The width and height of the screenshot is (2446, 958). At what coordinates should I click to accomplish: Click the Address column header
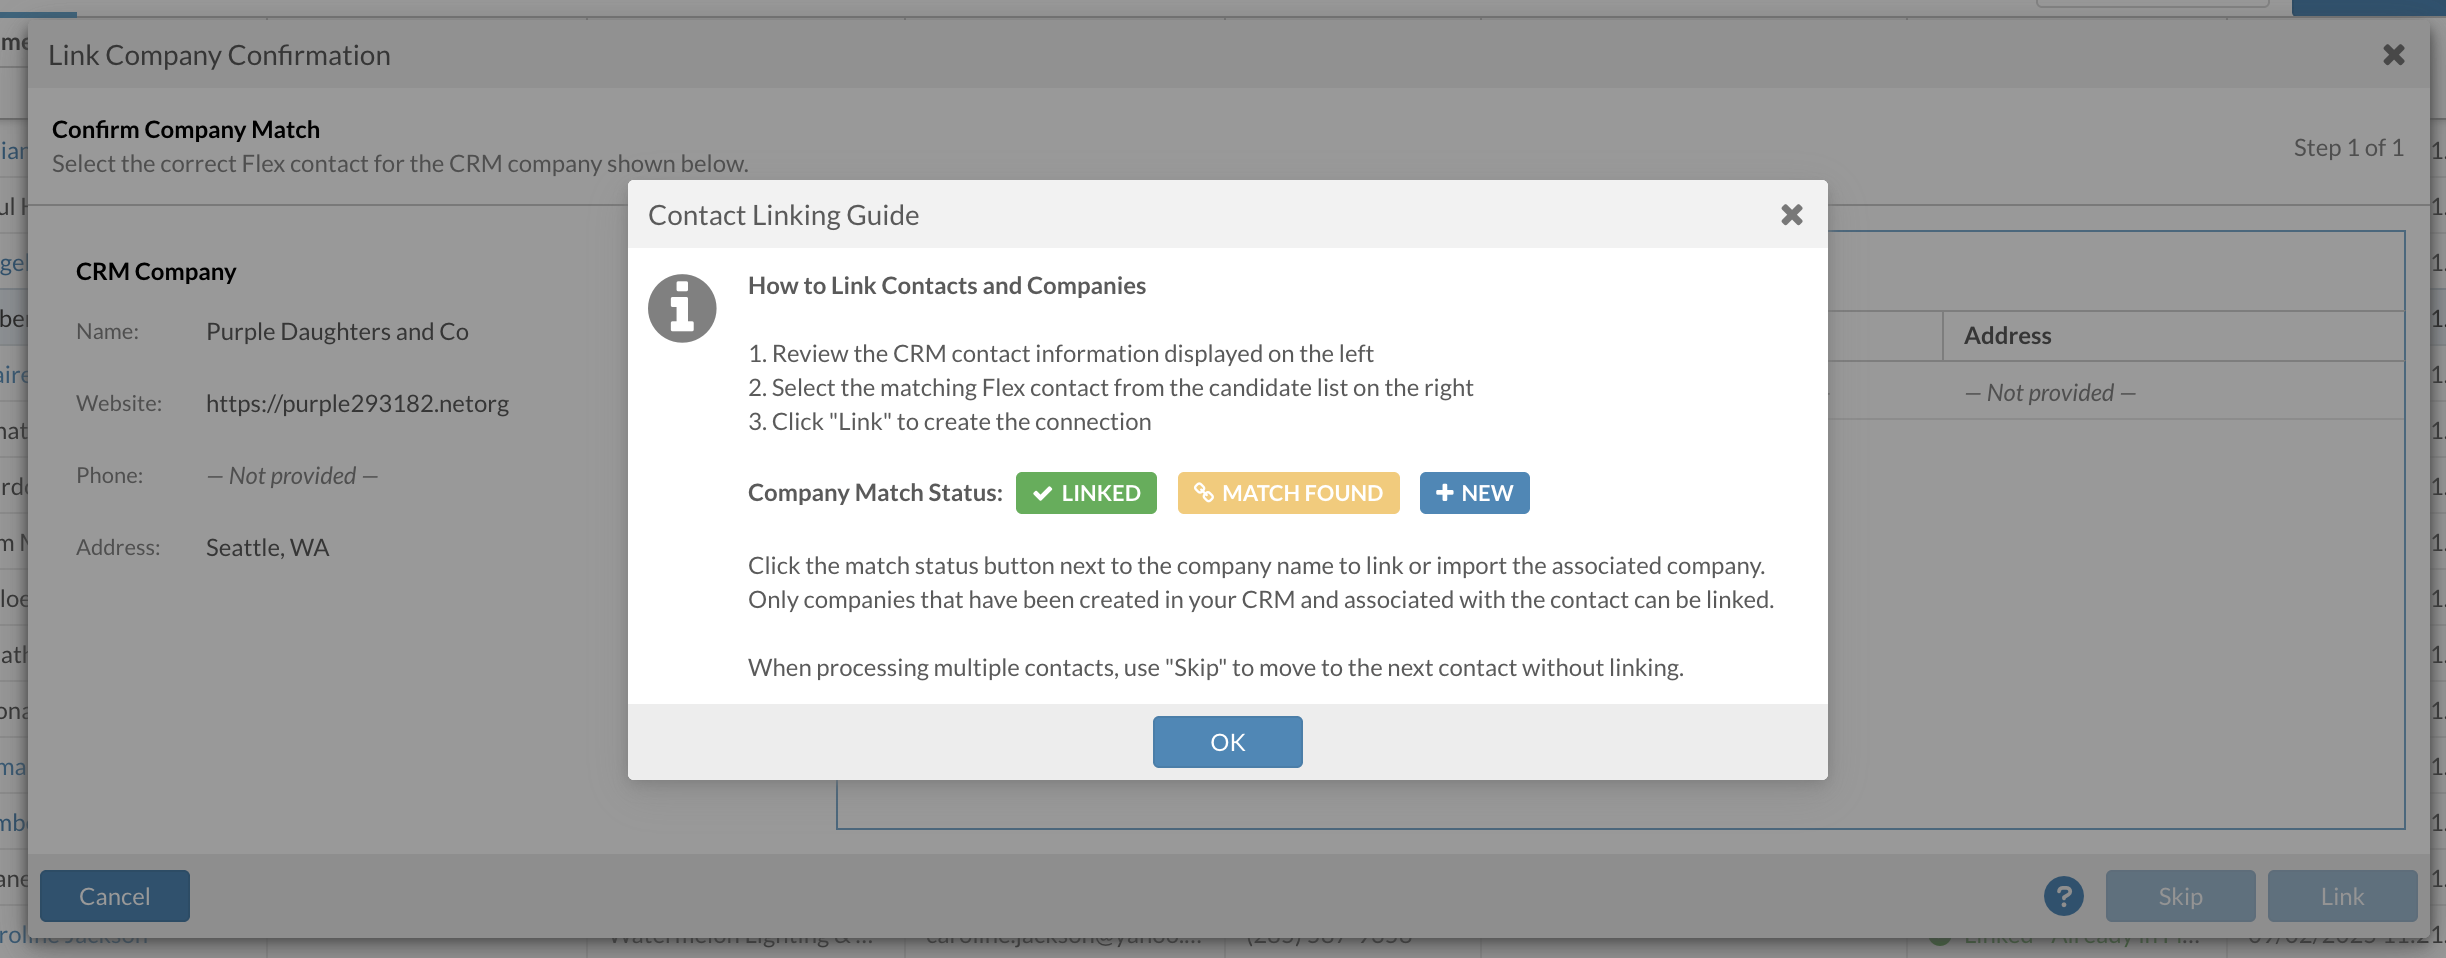click(2007, 336)
